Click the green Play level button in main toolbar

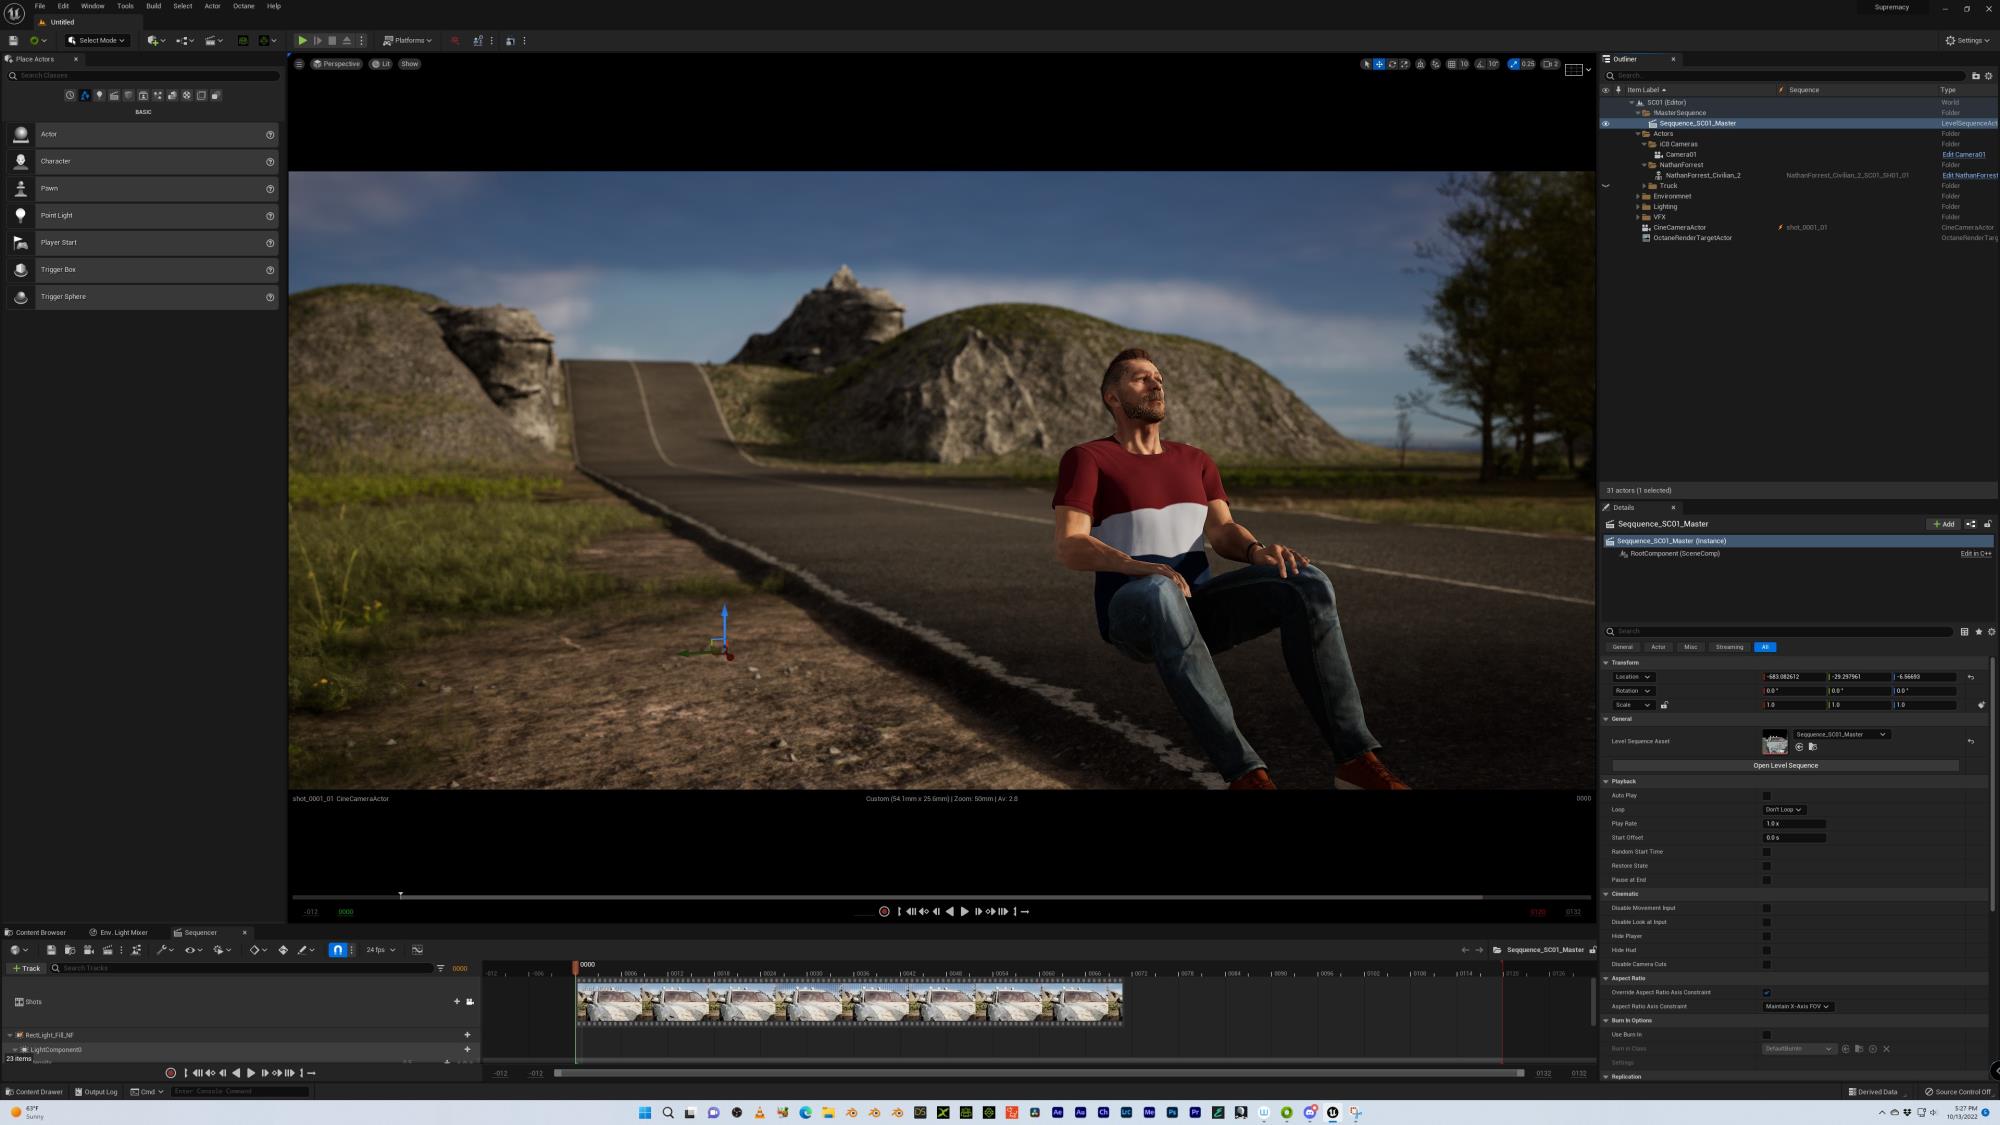point(302,41)
